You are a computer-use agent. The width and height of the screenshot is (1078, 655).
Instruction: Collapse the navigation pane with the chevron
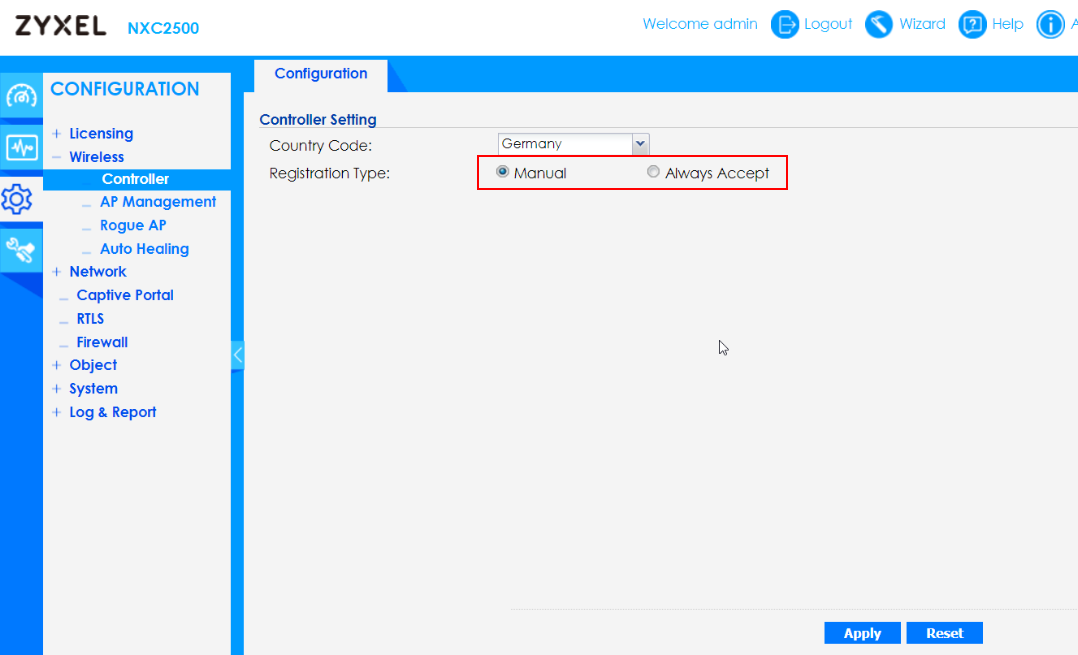pyautogui.click(x=237, y=354)
